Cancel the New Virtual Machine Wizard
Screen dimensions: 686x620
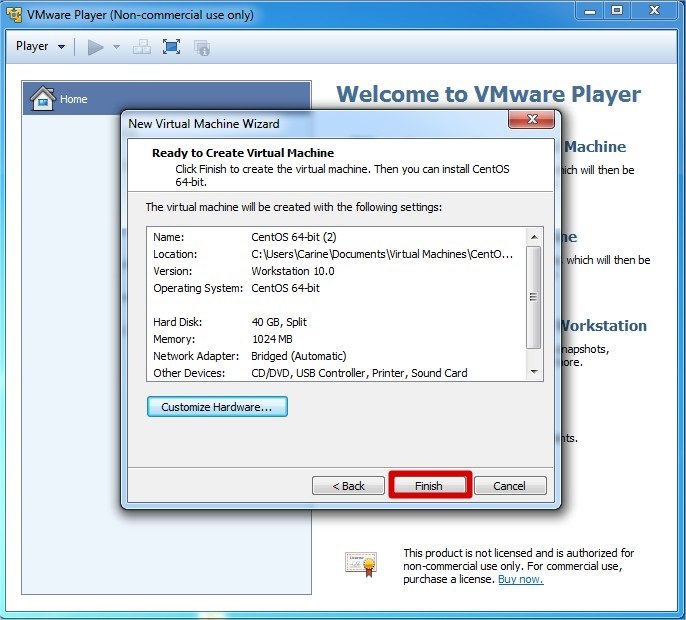click(x=509, y=486)
